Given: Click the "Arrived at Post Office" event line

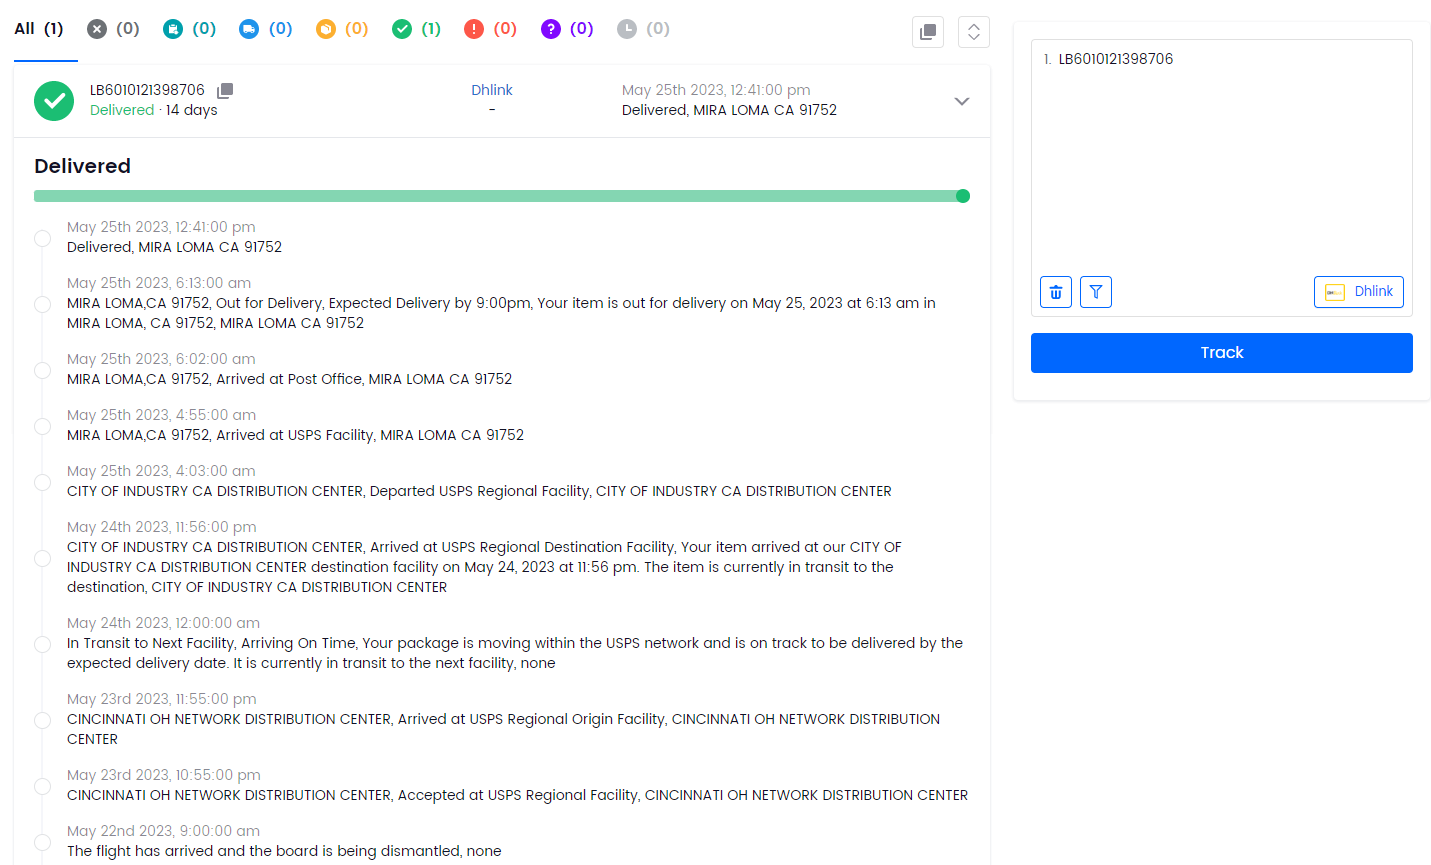Looking at the screenshot, I should coord(289,379).
